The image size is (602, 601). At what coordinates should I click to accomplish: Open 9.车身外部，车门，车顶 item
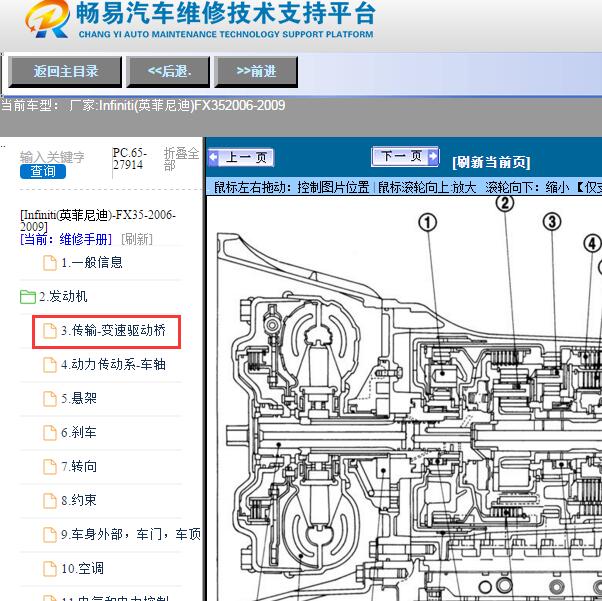[x=131, y=534]
